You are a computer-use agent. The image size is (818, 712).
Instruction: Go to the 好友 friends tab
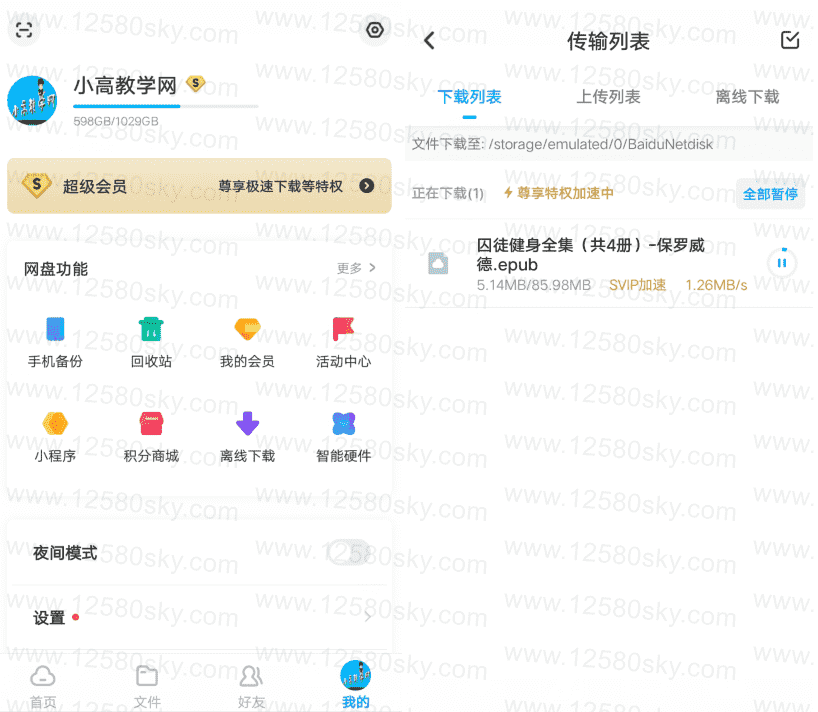(x=251, y=686)
